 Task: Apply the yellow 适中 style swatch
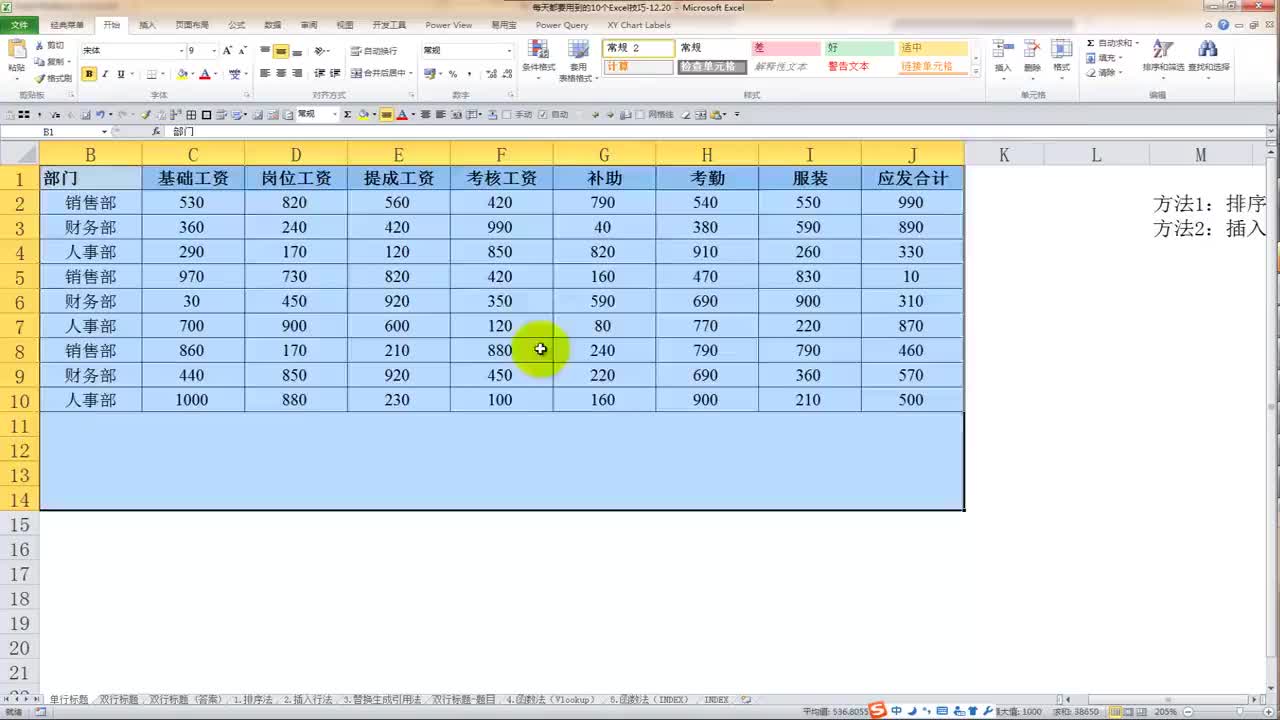[932, 48]
